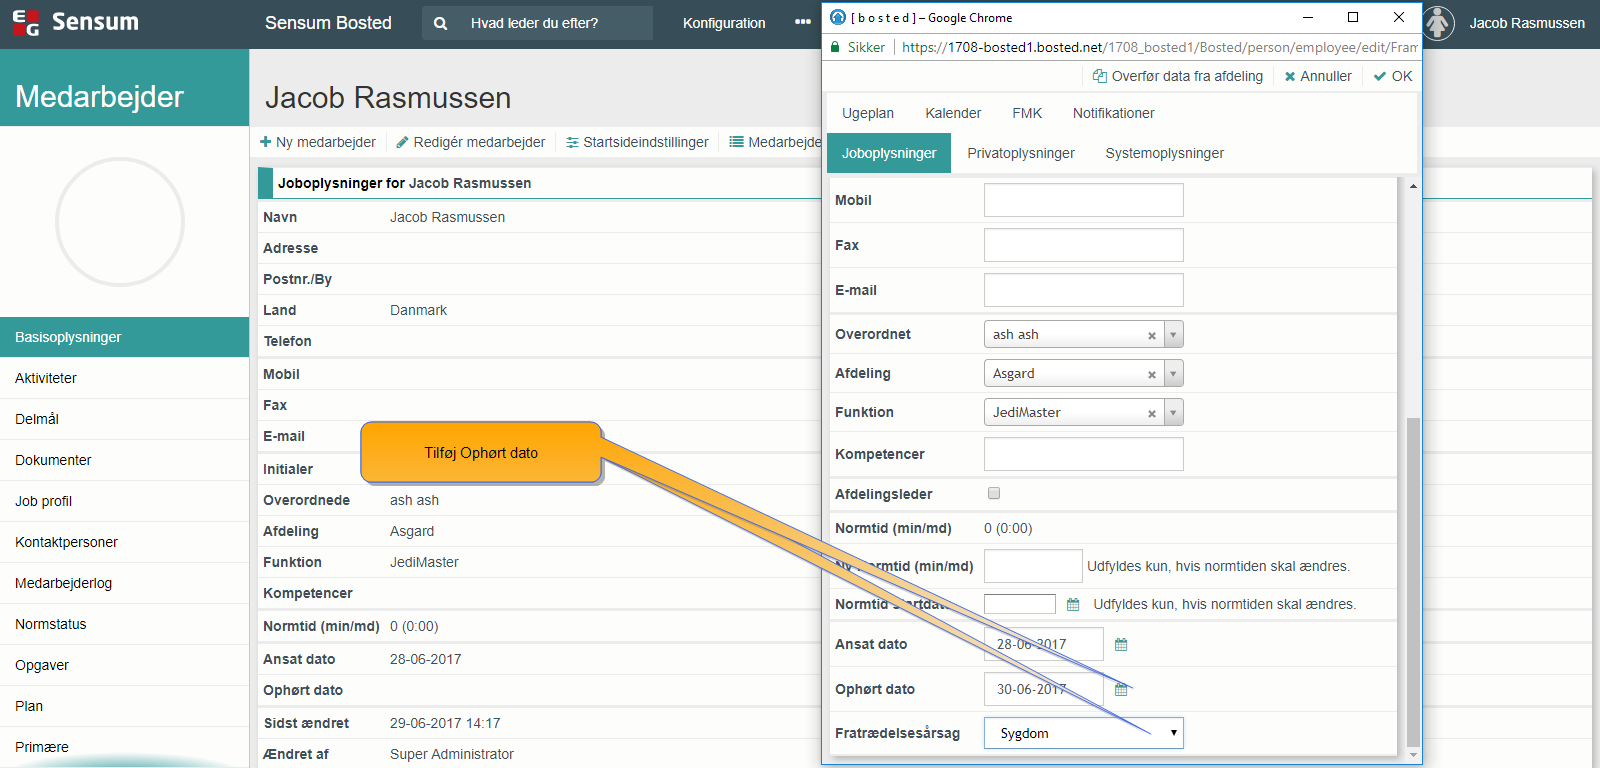Click the search magnifier icon in top bar
Image resolution: width=1600 pixels, height=768 pixels.
440,23
